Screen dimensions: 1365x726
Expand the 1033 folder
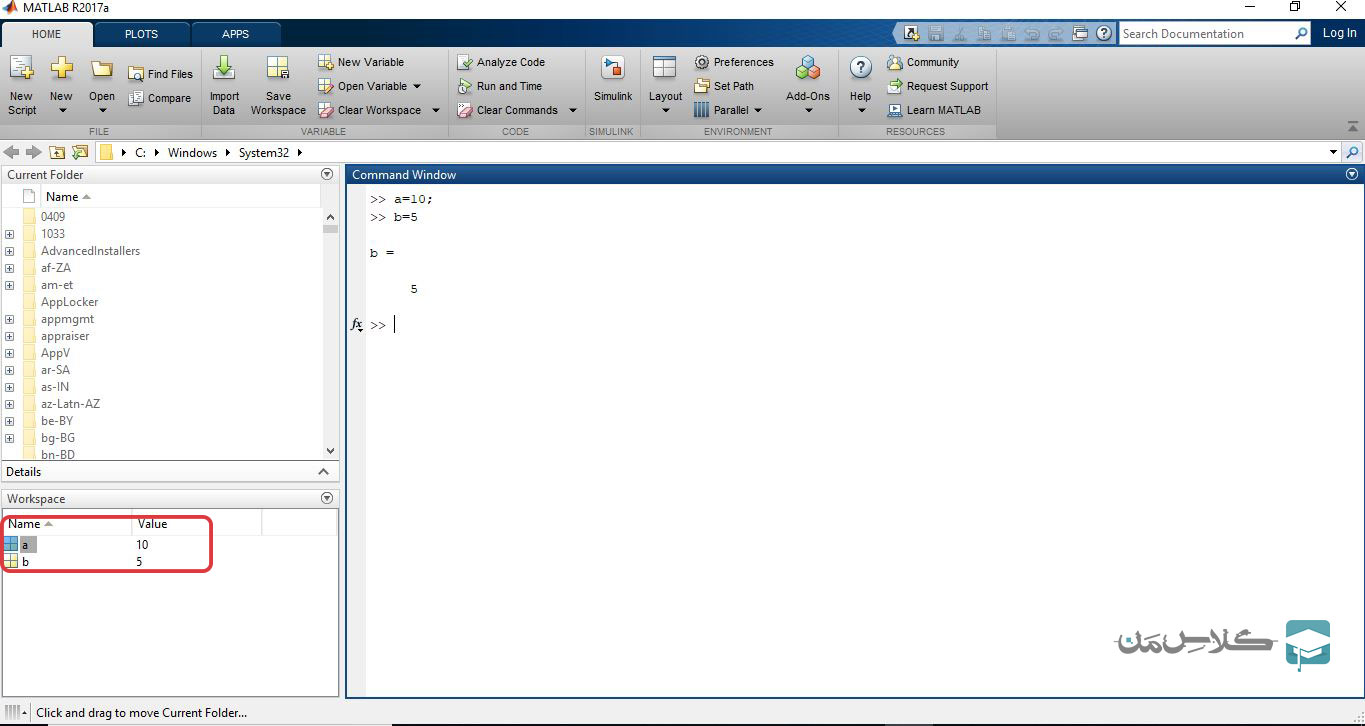(x=9, y=234)
